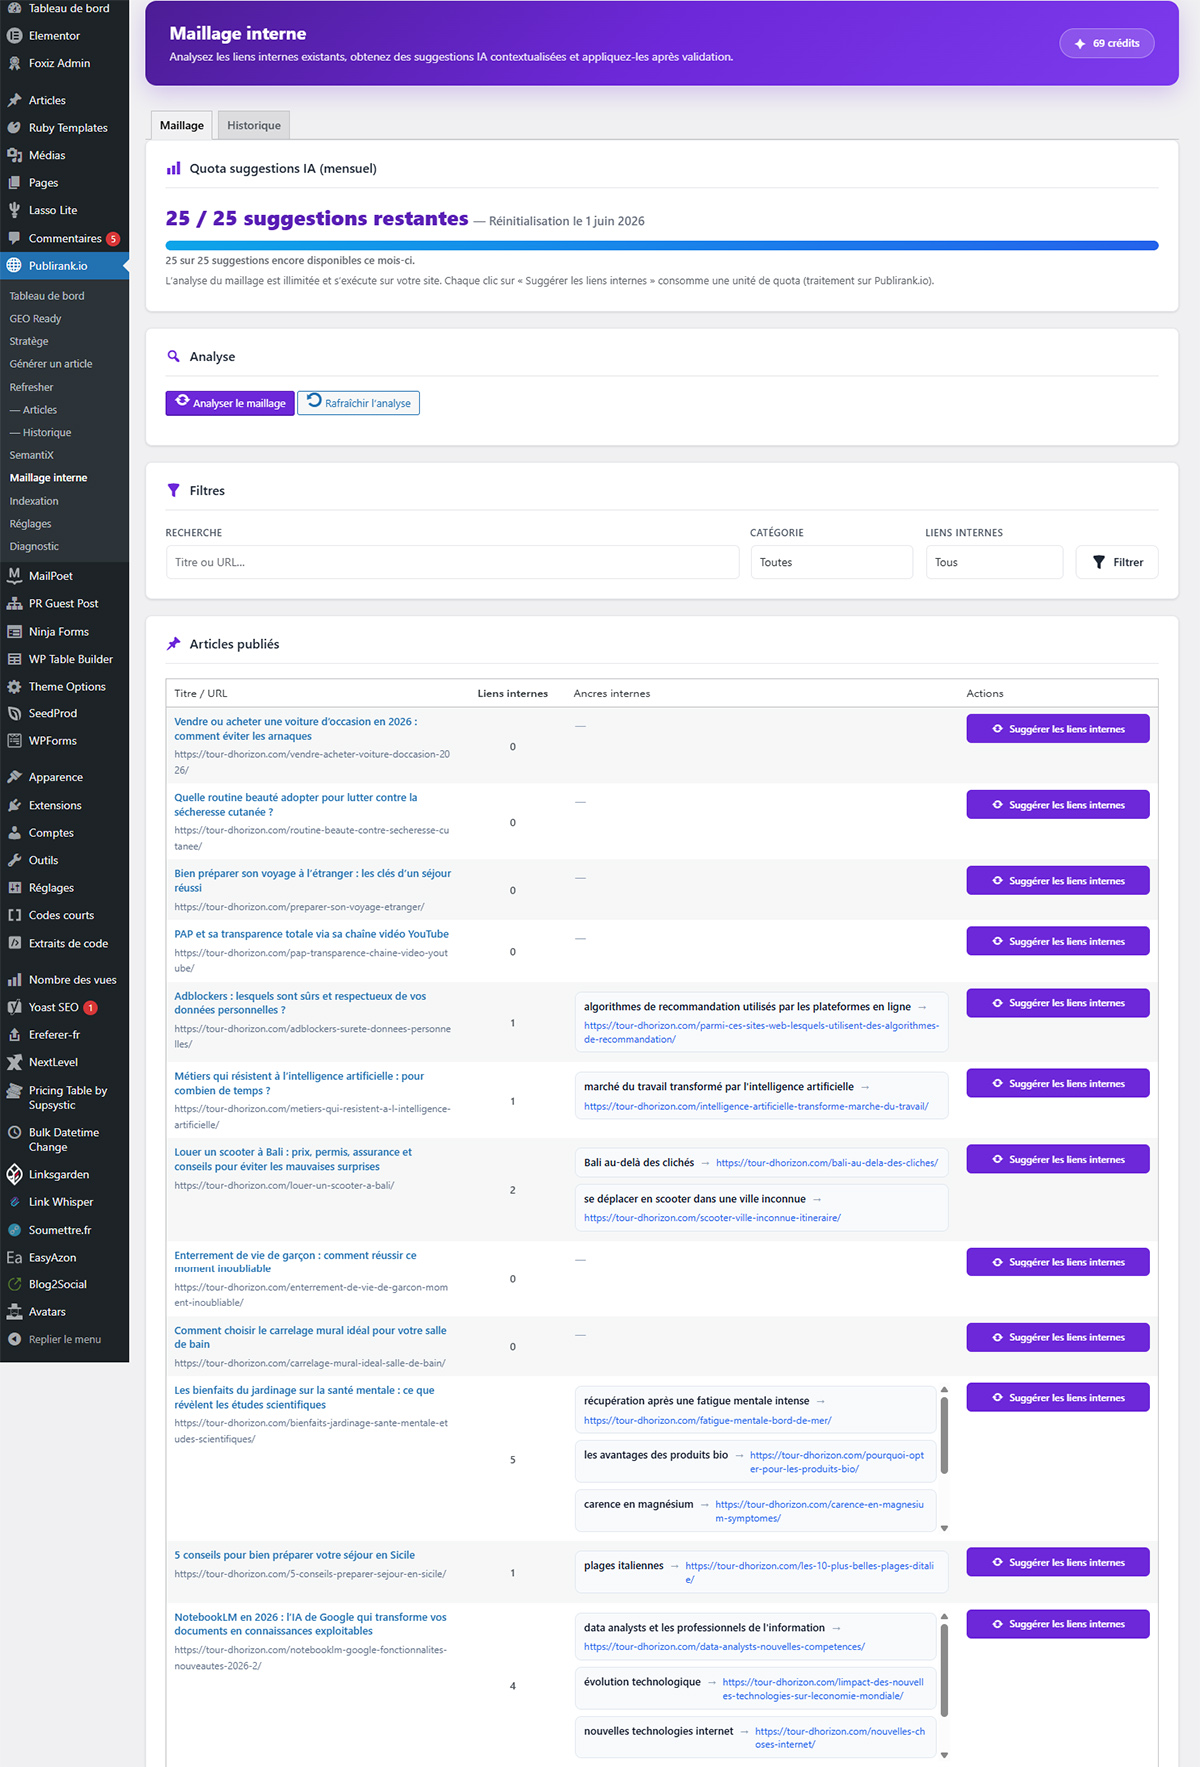Click Analyser le maillage button
The image size is (1200, 1767).
pyautogui.click(x=230, y=403)
